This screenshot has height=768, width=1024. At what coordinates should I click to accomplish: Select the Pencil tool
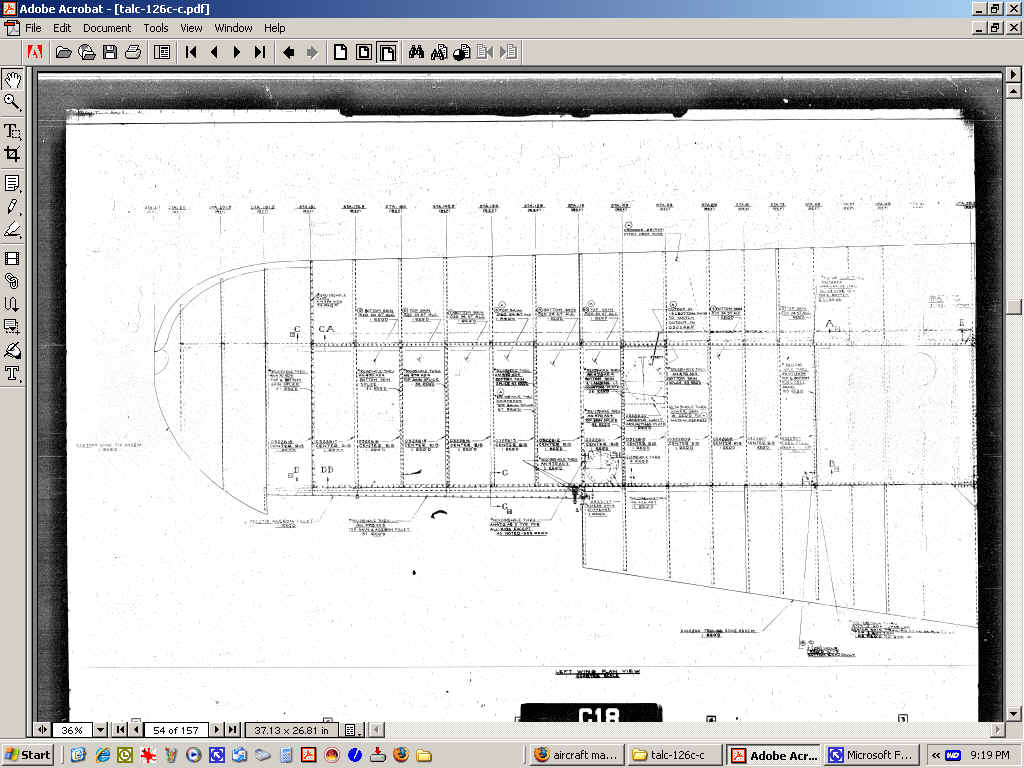[13, 206]
